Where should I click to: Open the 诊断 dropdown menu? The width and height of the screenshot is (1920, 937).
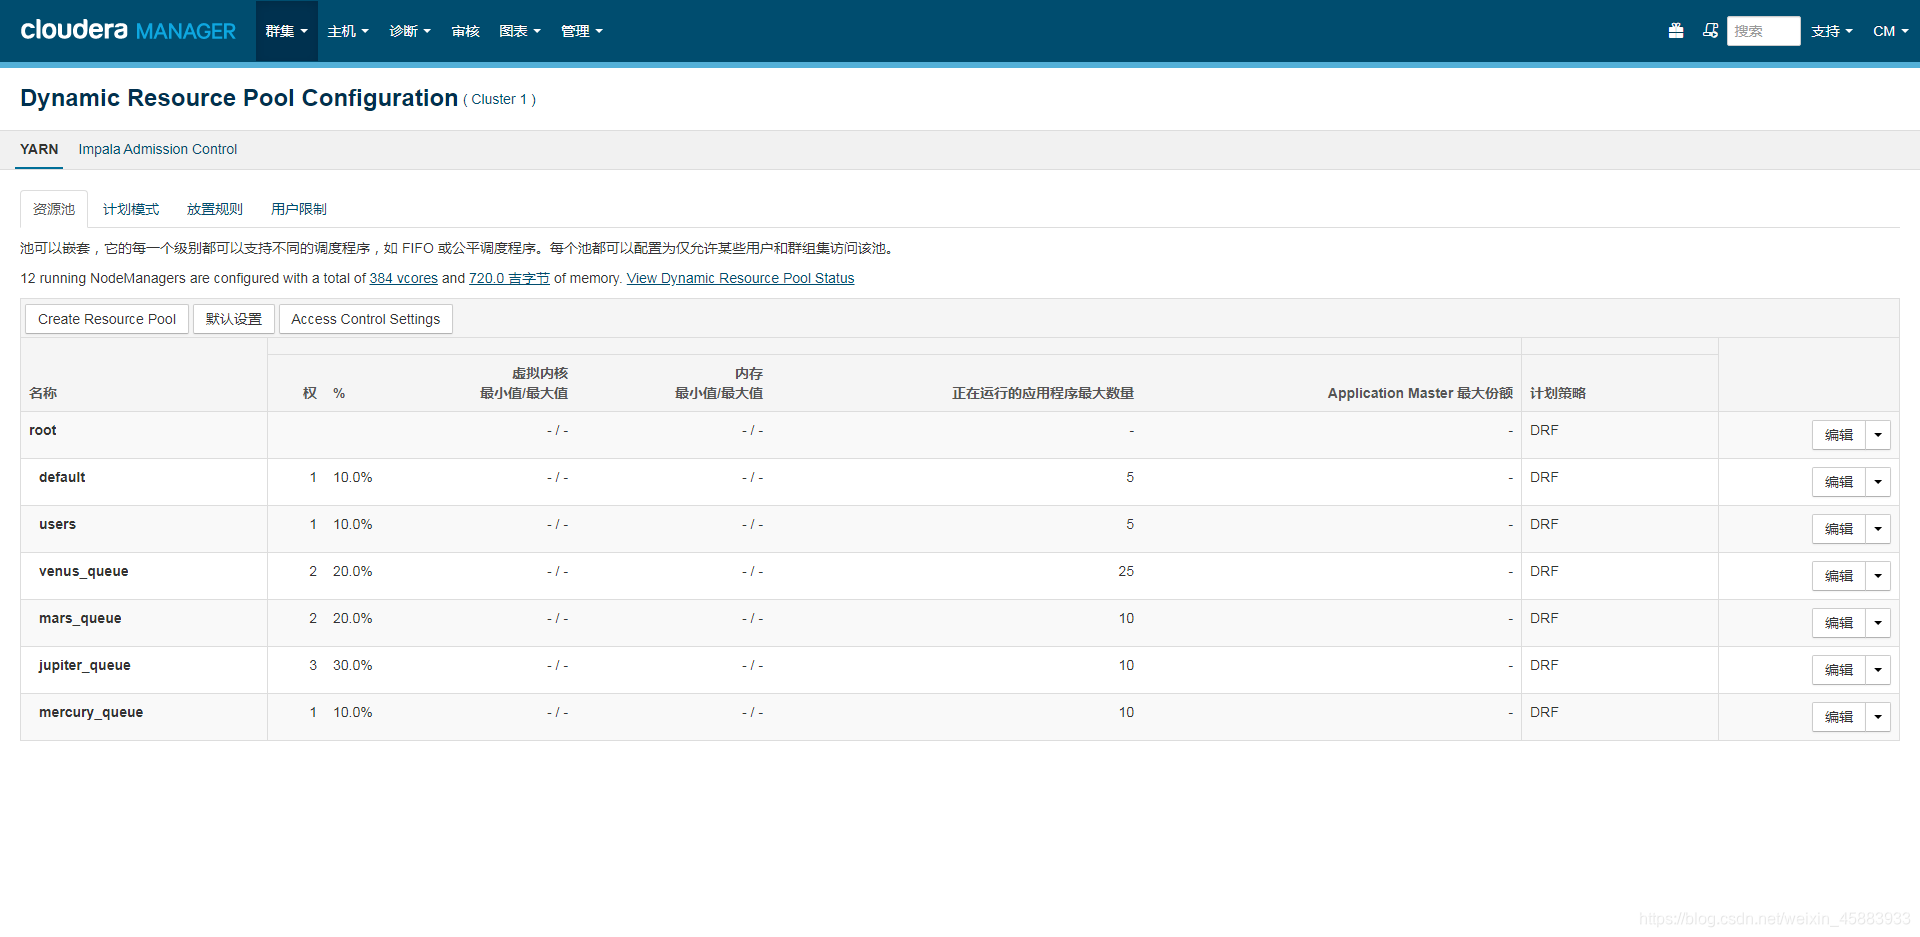point(410,31)
